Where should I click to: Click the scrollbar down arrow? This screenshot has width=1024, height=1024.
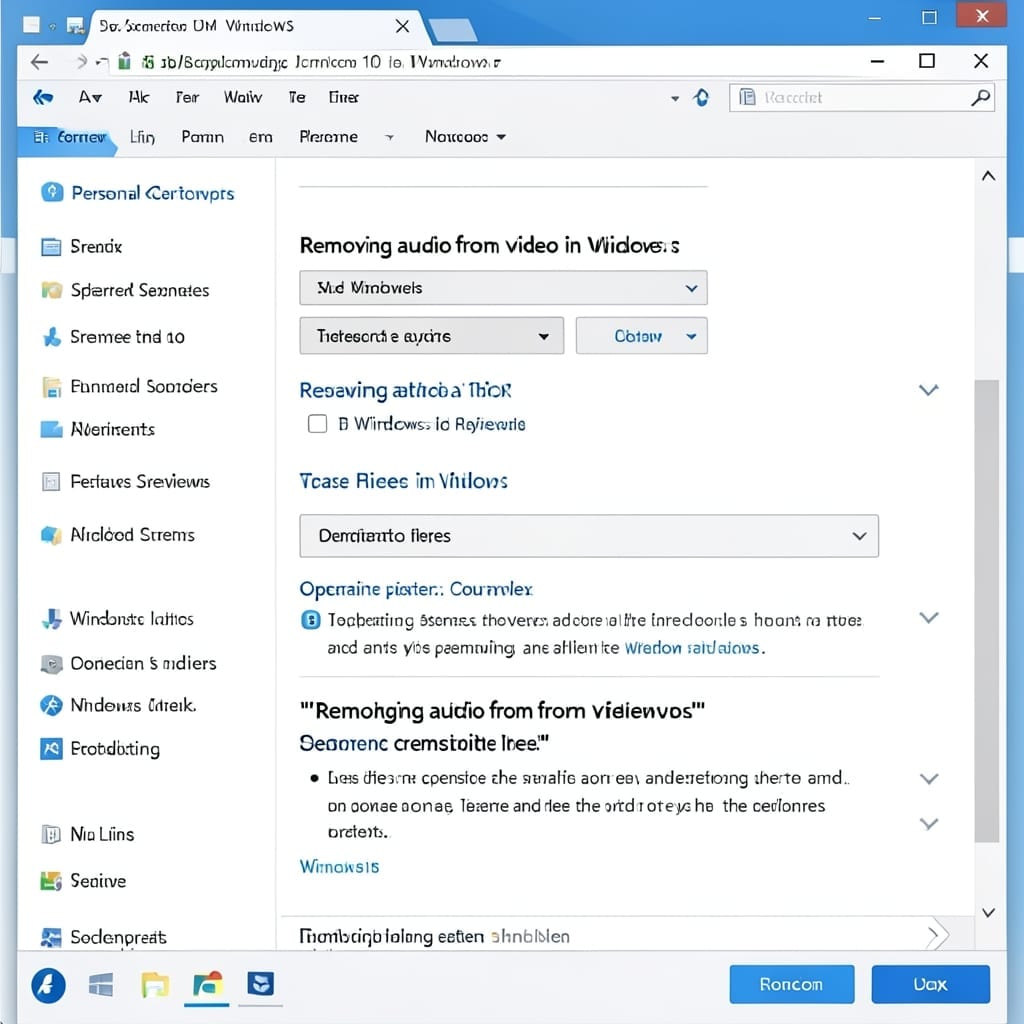click(988, 912)
